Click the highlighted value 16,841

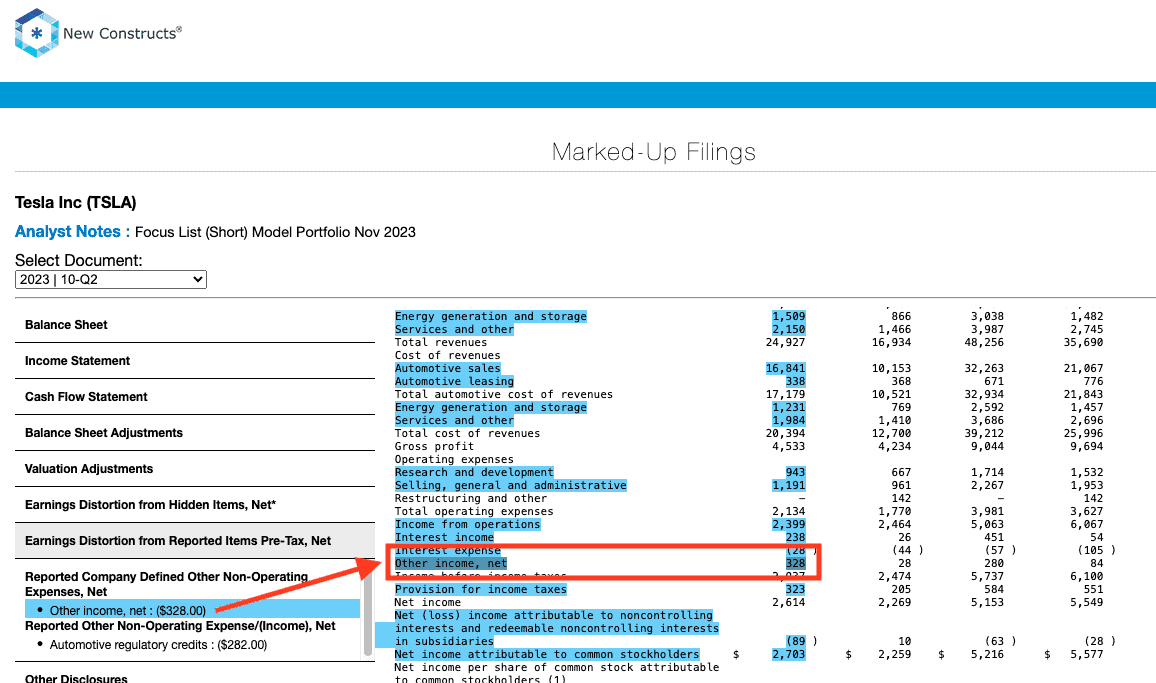pos(785,368)
